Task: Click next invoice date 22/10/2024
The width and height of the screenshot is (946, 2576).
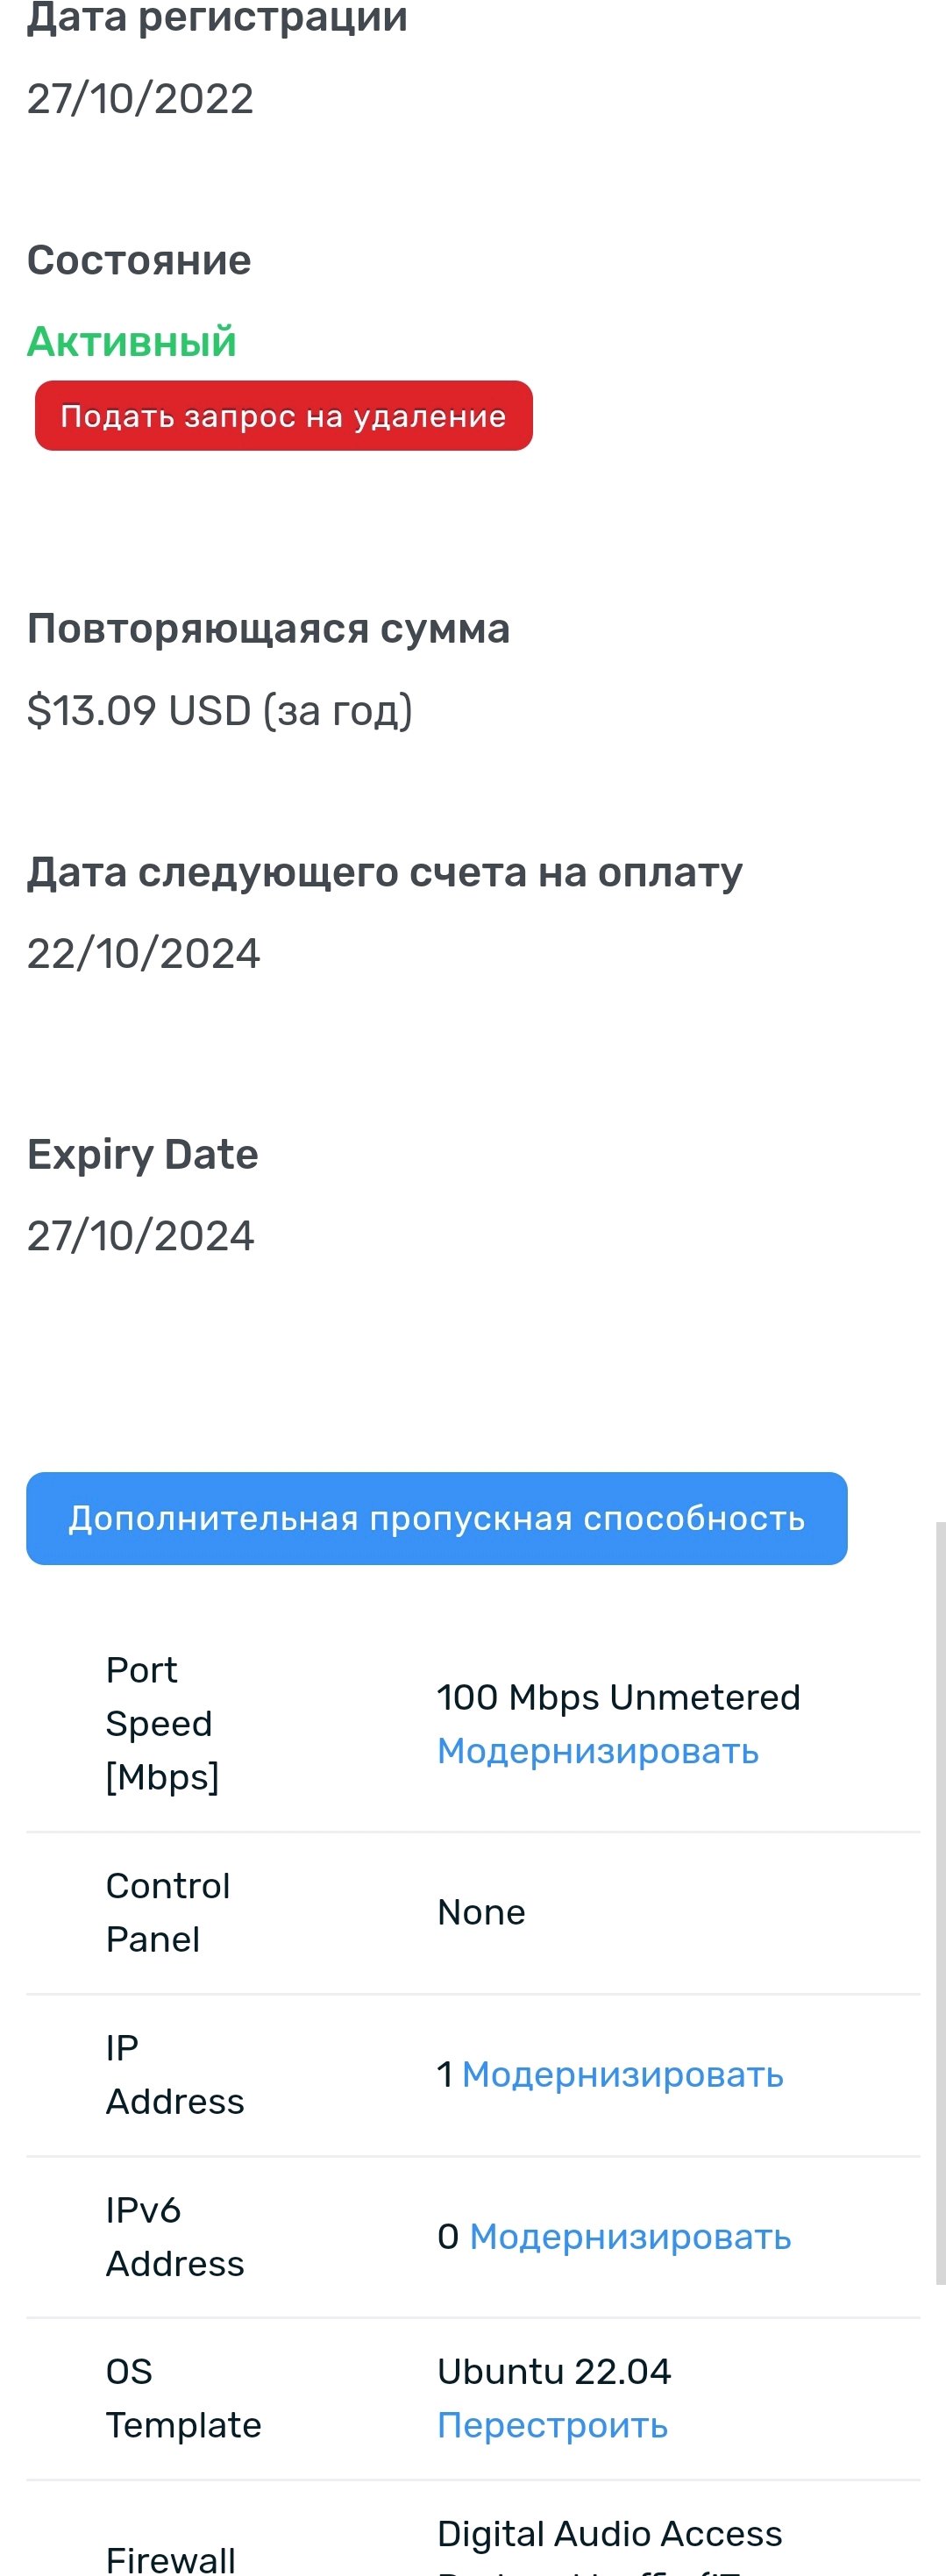Action: click(x=143, y=953)
